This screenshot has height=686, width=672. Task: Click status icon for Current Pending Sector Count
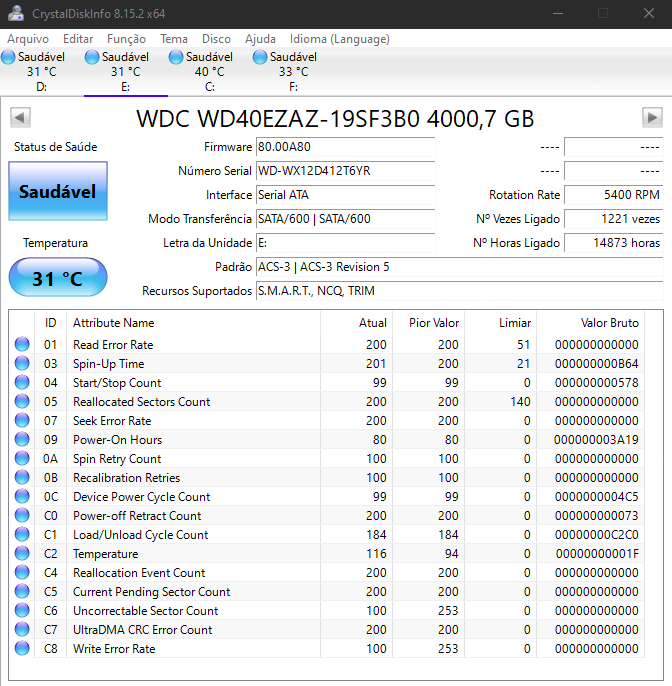point(22,592)
